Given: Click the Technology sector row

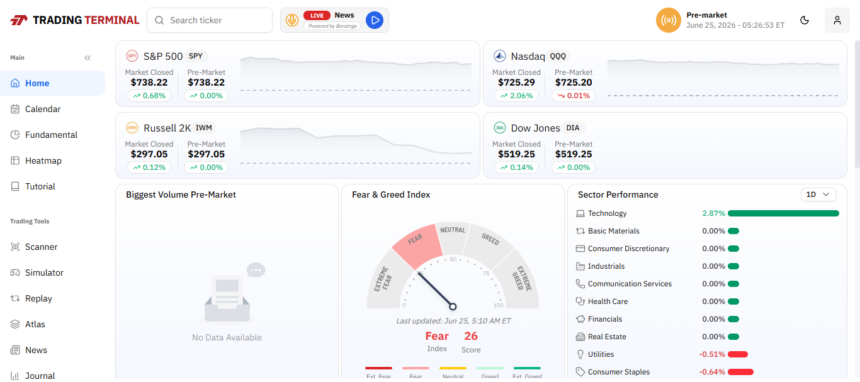Looking at the screenshot, I should pos(707,214).
